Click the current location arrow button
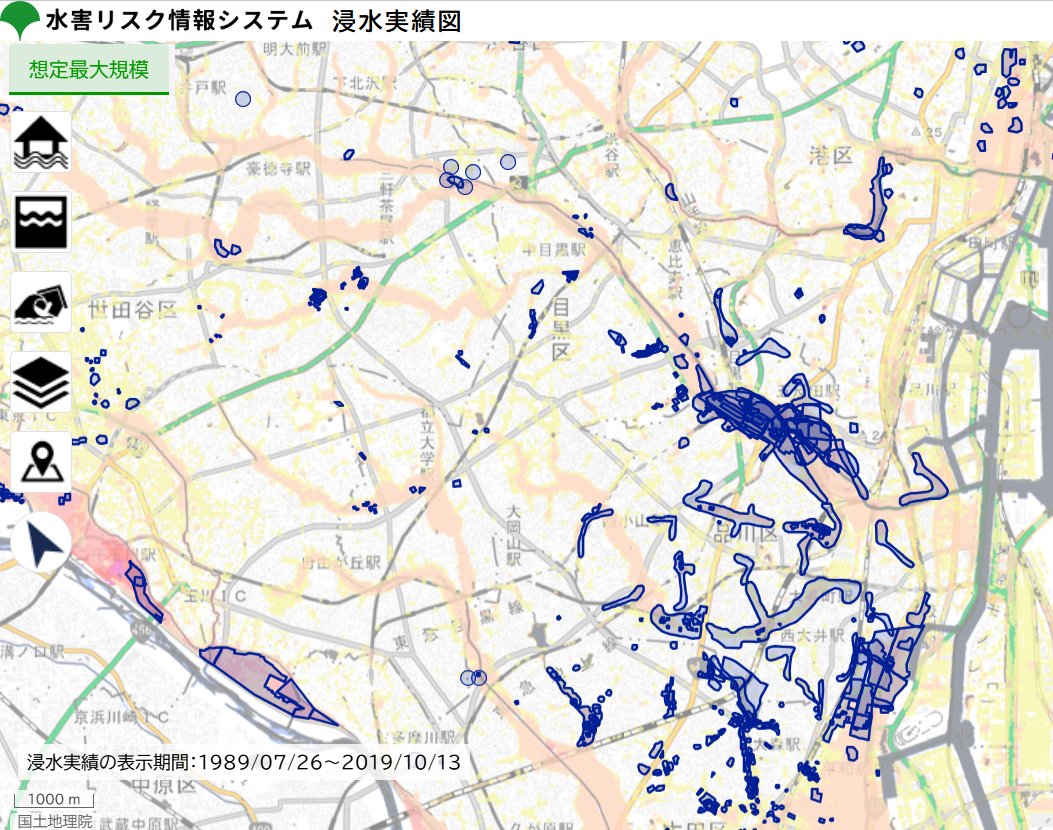1053x830 pixels. pos(41,543)
